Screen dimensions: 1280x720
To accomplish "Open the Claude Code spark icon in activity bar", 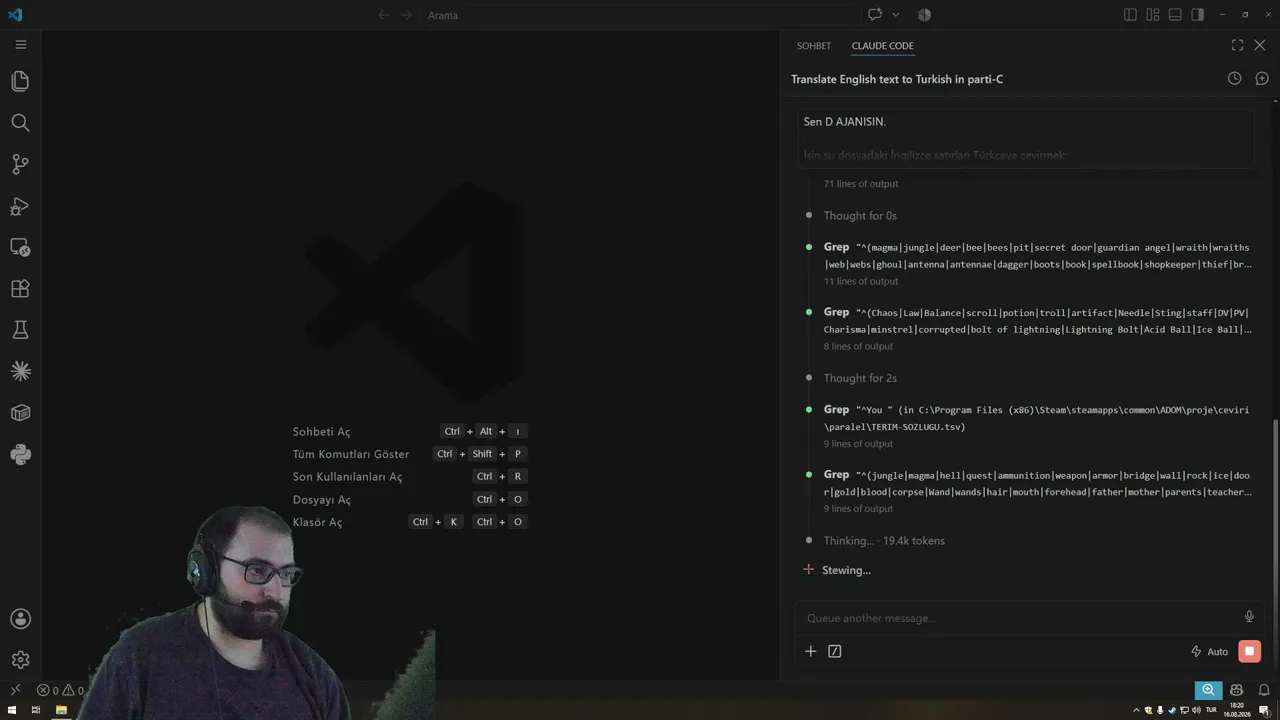I will click(x=20, y=372).
